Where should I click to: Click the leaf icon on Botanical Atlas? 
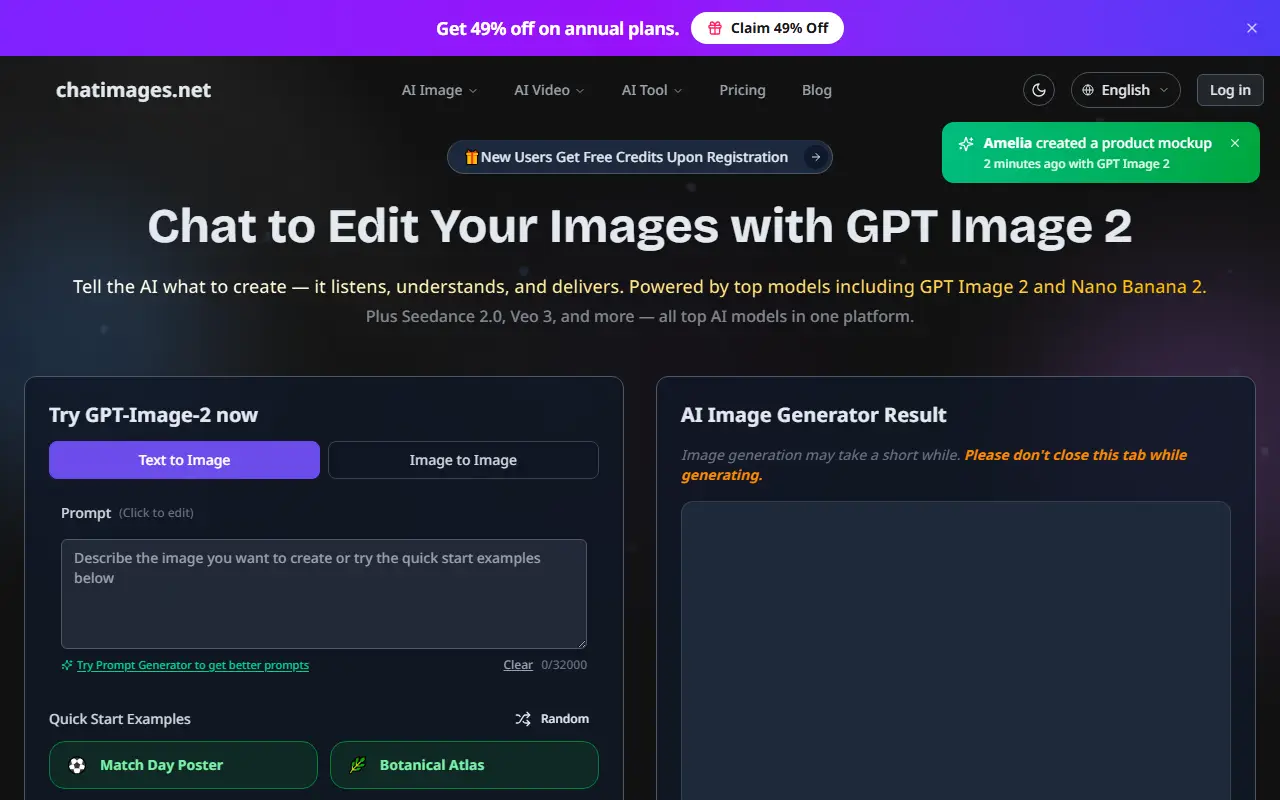tap(357, 766)
